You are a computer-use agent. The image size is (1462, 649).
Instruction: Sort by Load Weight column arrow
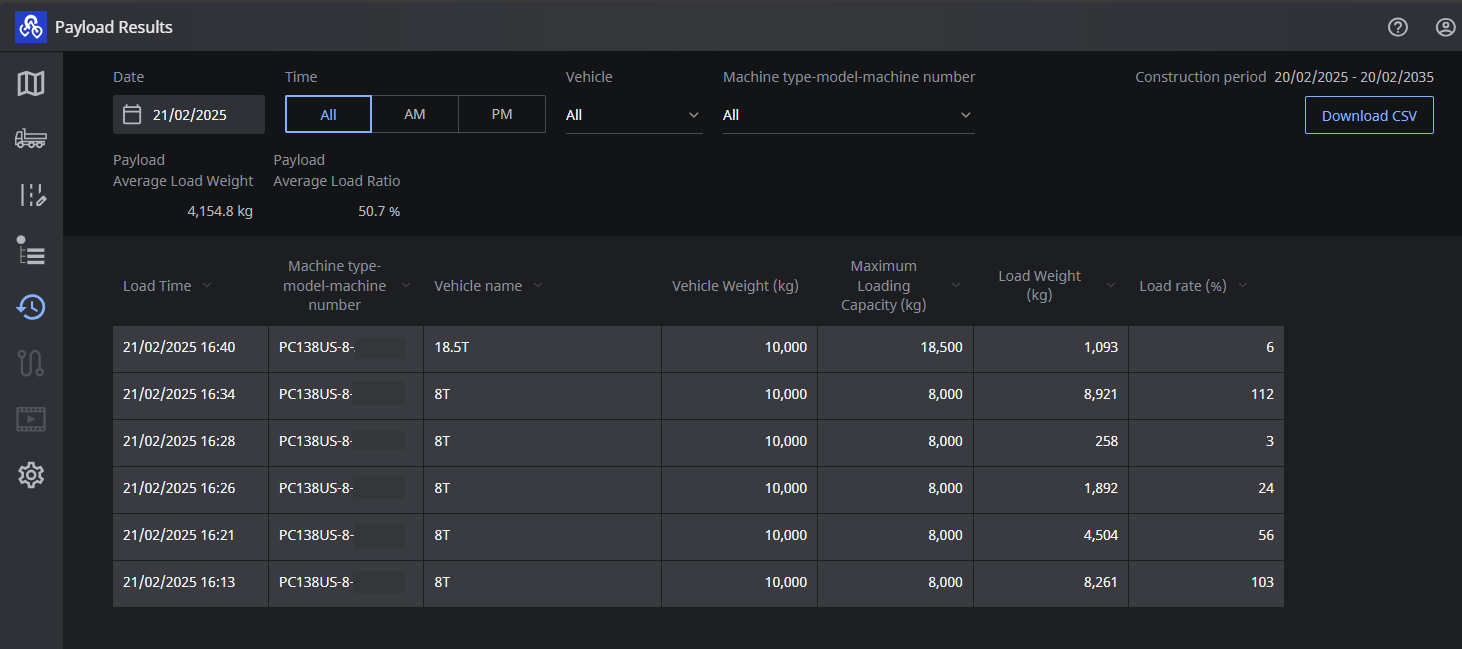[x=1111, y=286]
